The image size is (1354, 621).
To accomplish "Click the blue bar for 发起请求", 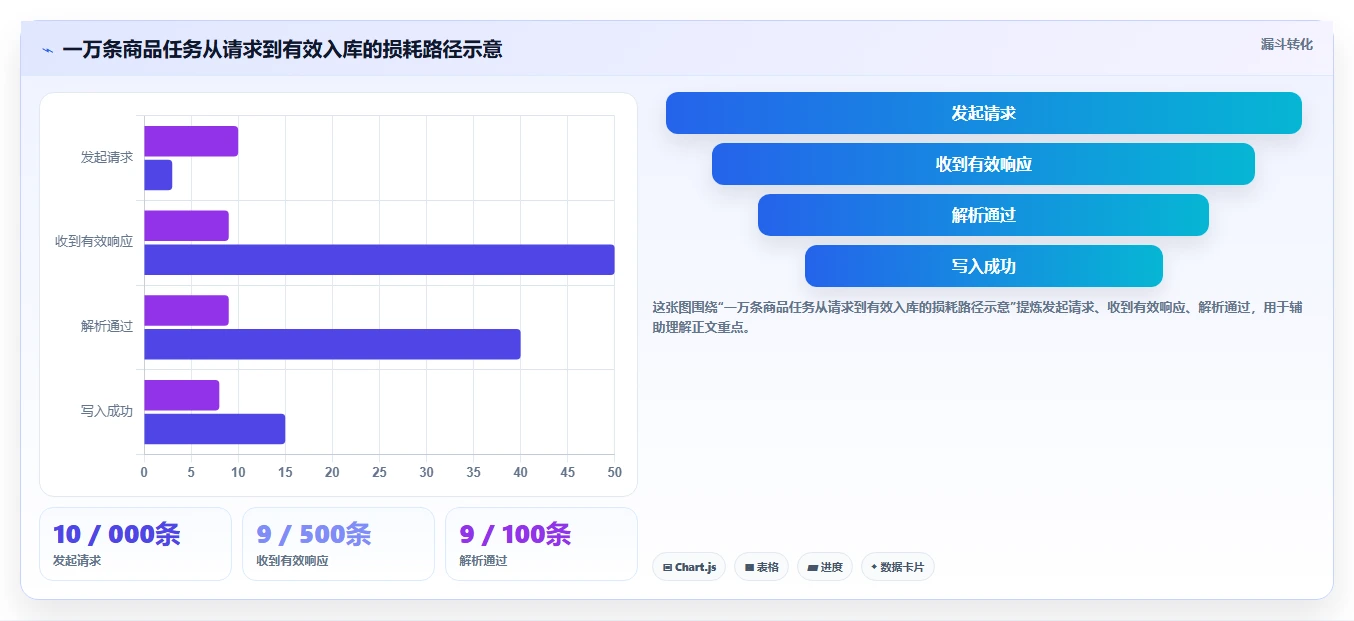I will point(158,175).
